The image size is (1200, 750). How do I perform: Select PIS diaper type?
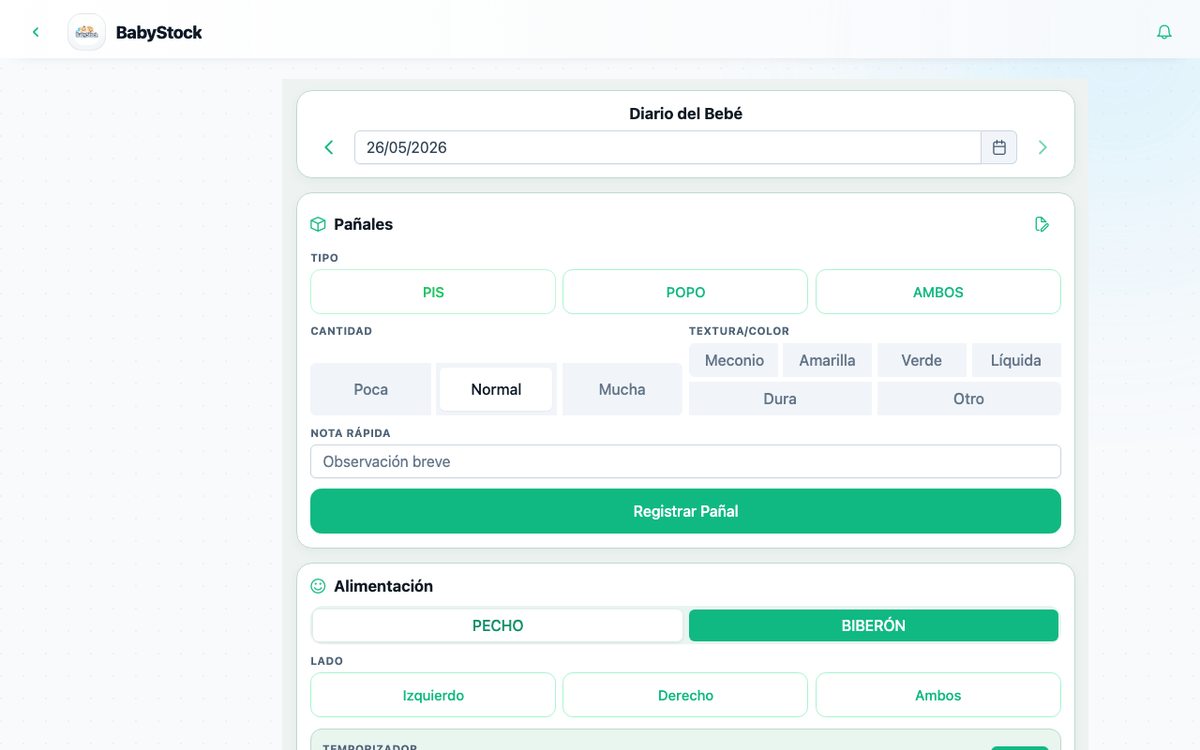[x=433, y=292]
